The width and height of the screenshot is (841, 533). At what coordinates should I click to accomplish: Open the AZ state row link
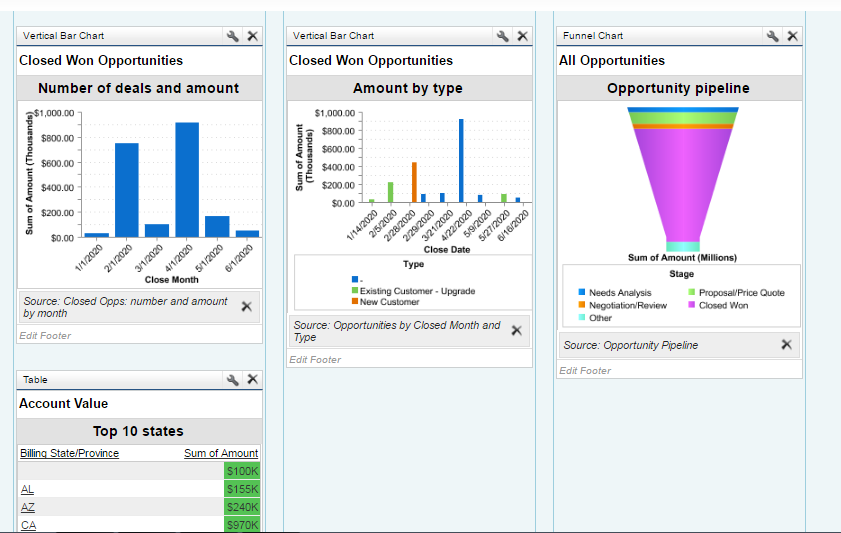coord(27,507)
